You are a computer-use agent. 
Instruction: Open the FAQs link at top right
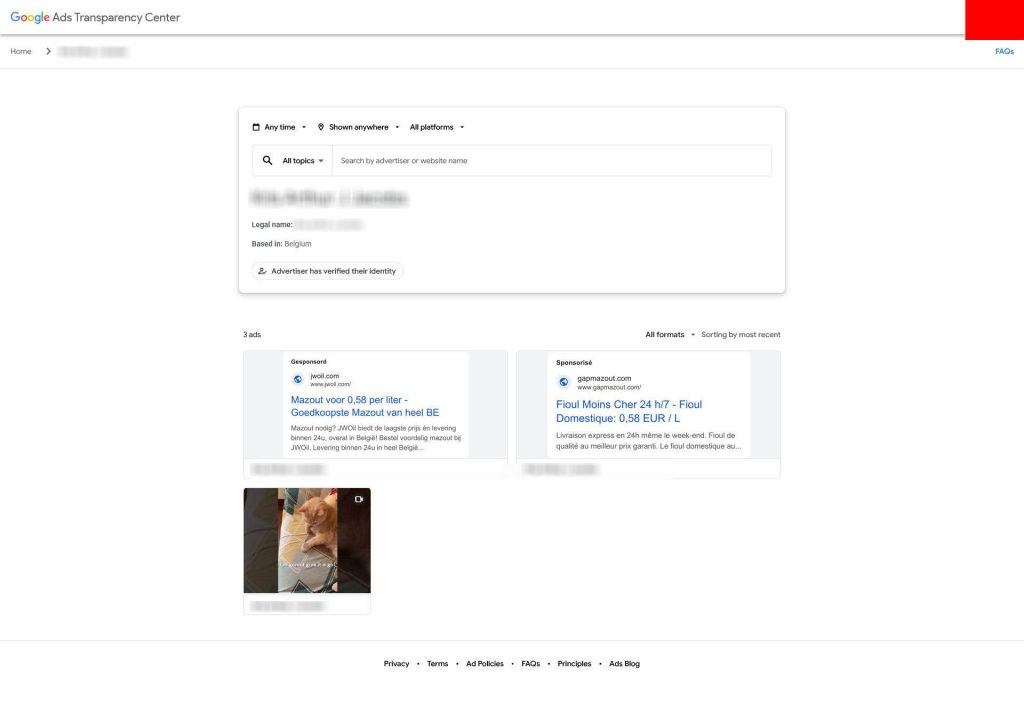click(x=1004, y=51)
